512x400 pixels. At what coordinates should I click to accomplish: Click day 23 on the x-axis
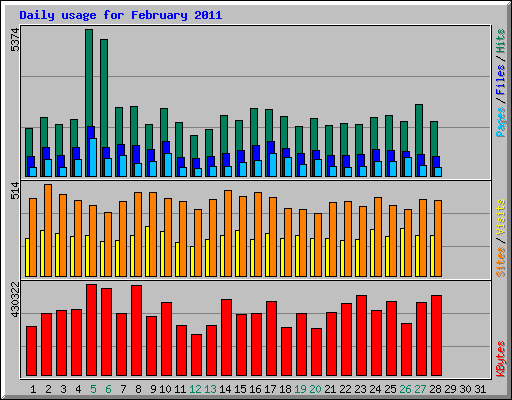pos(360,389)
